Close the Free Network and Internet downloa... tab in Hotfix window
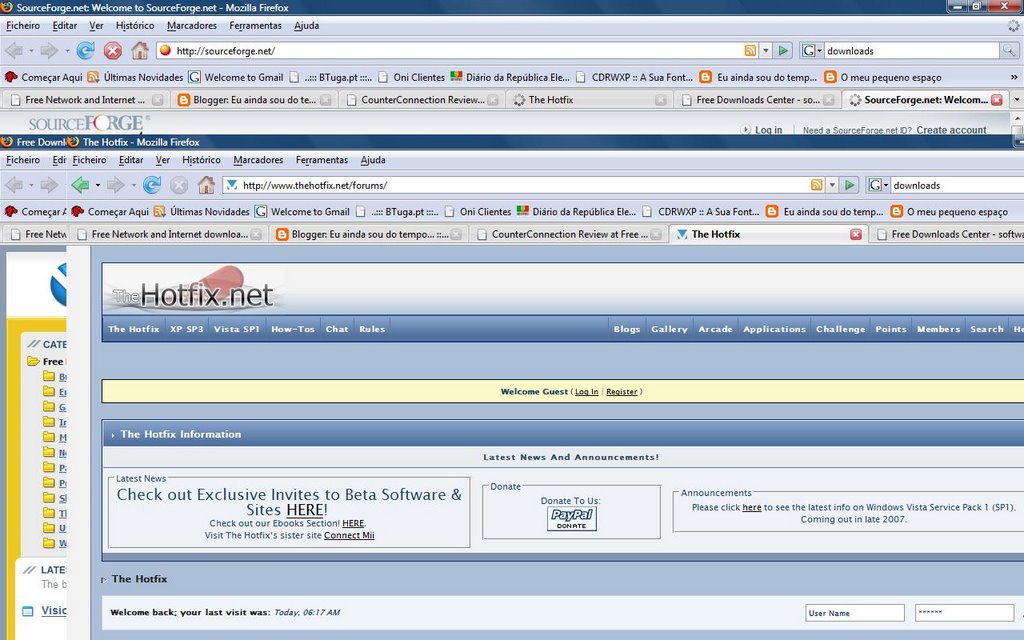Screen dimensions: 1024x640 point(257,234)
